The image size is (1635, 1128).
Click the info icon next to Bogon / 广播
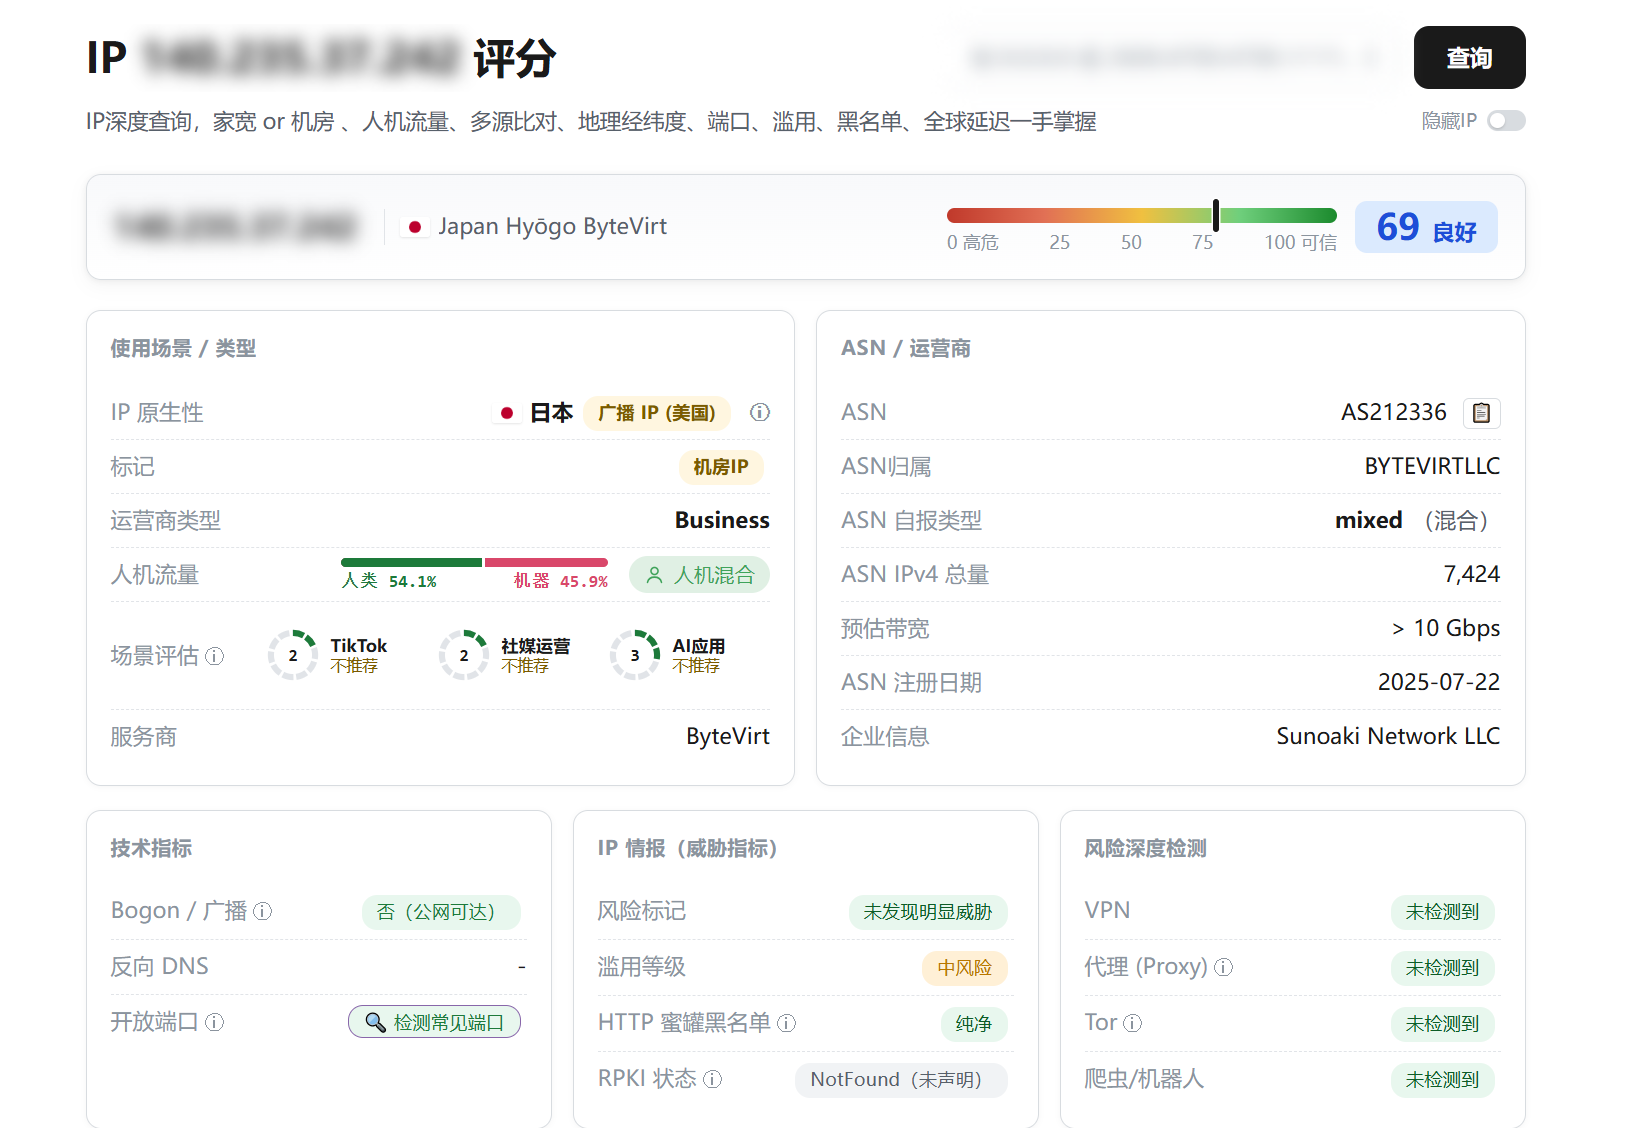(x=263, y=911)
